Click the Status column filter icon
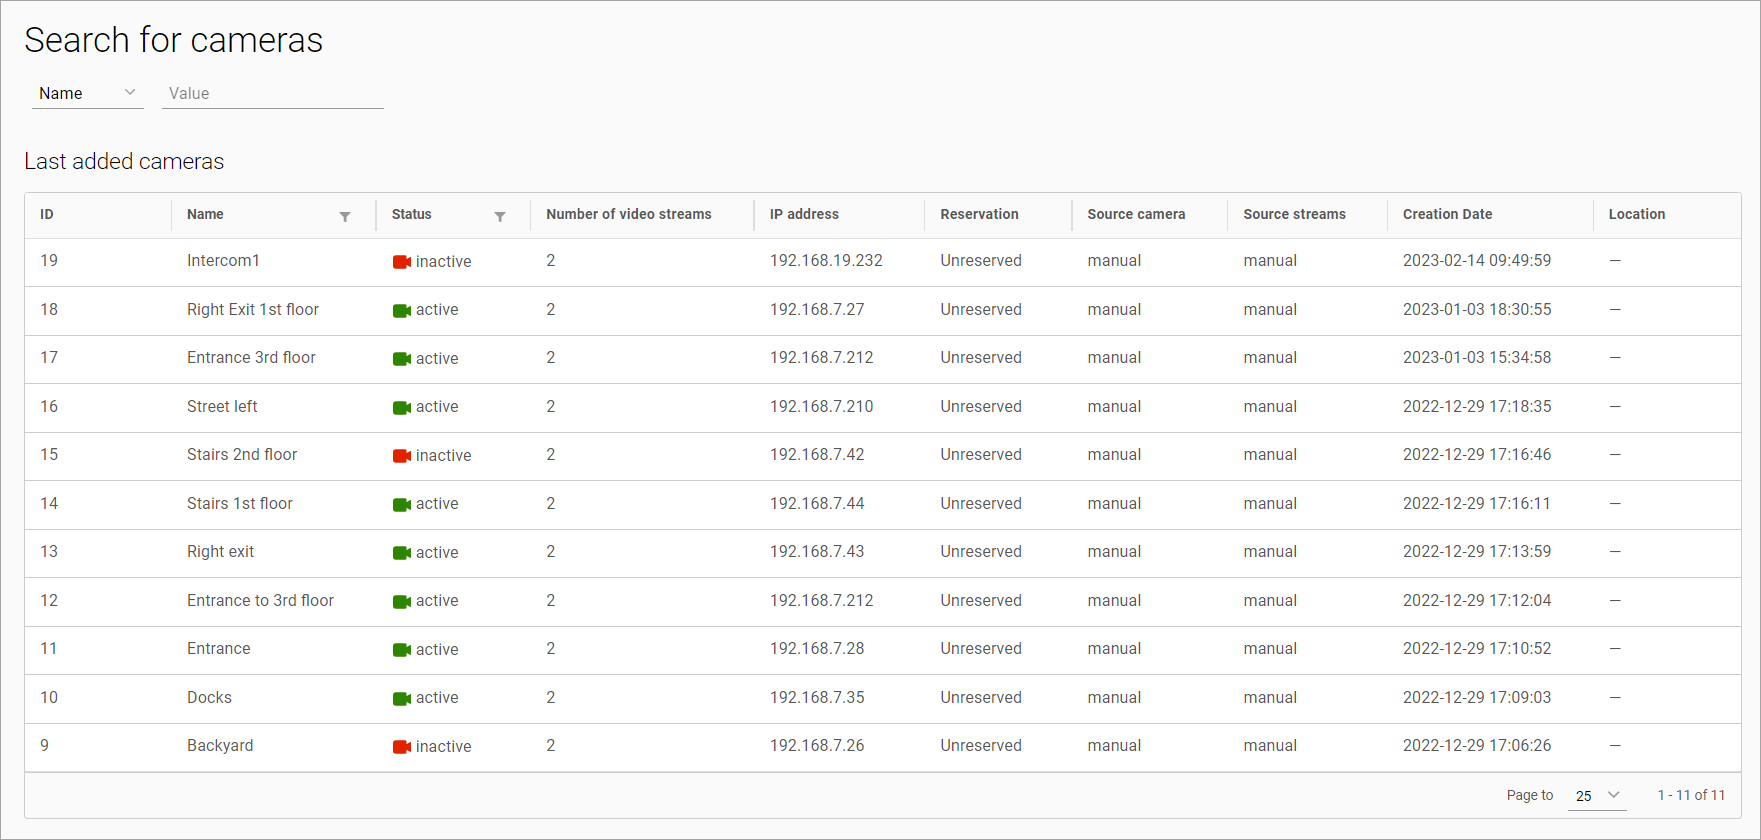 (x=500, y=216)
